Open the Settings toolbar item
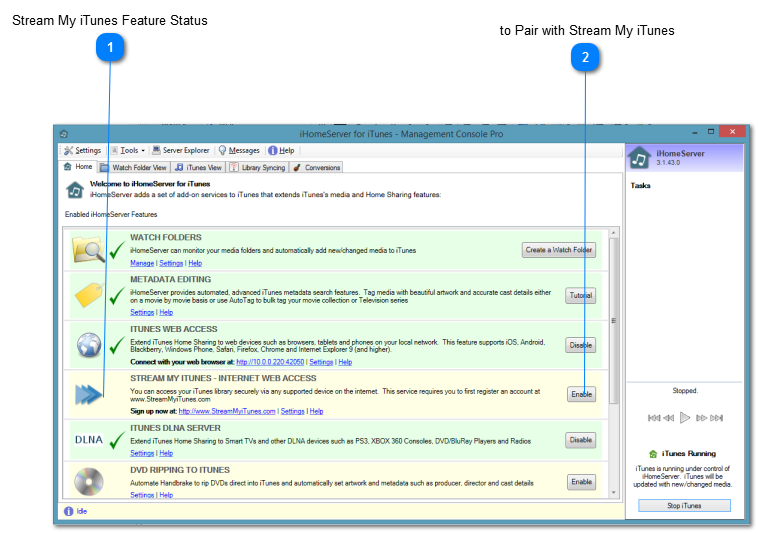 (x=83, y=151)
